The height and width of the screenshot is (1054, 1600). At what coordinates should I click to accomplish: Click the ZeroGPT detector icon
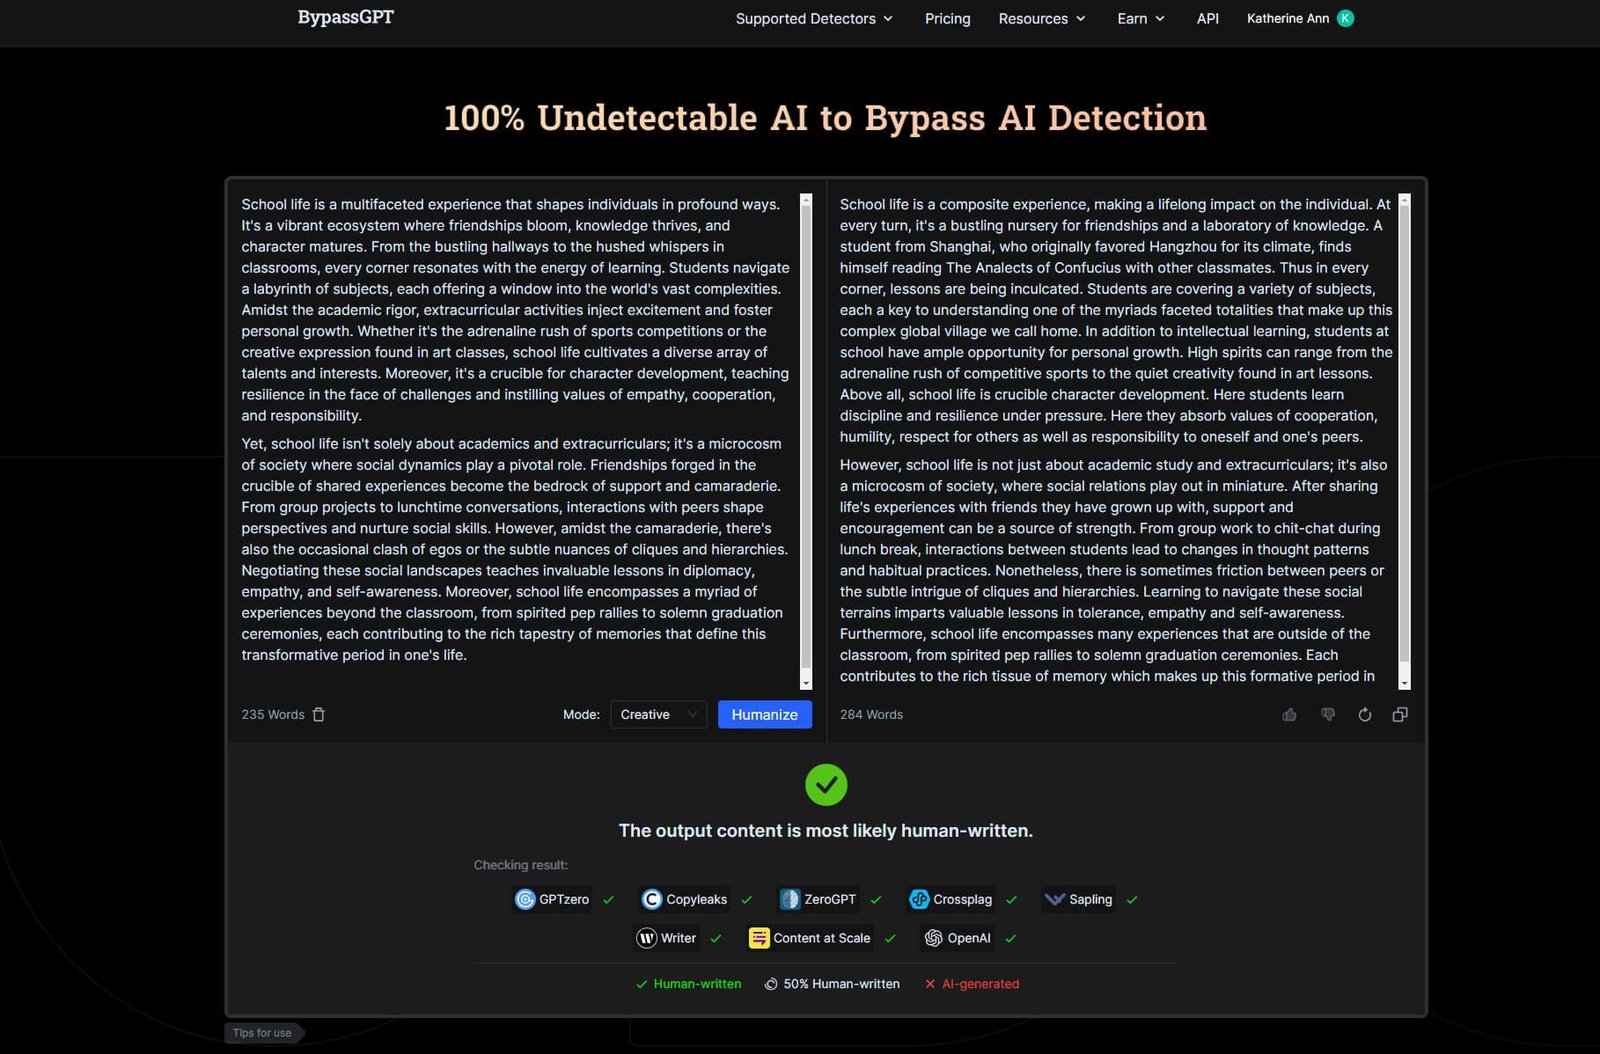click(x=789, y=899)
